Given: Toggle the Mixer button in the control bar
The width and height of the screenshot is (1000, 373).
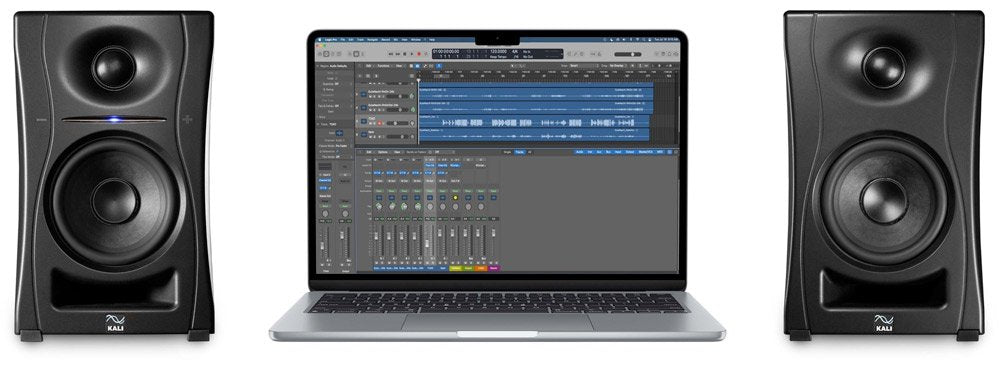Looking at the screenshot, I should 356,54.
